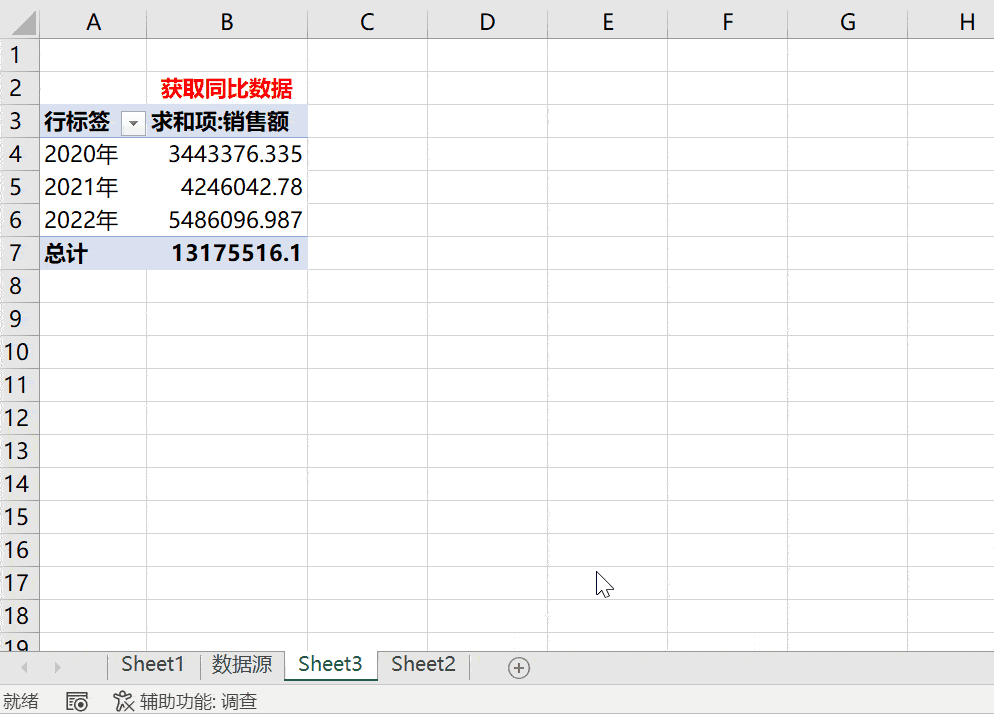The image size is (994, 714).
Task: Switch to Sheet1 tab
Action: (x=153, y=664)
